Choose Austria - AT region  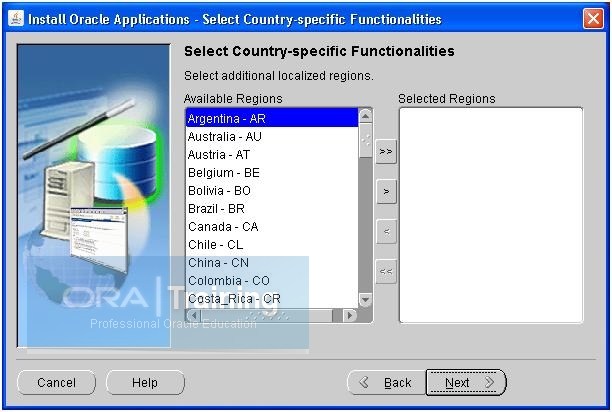(x=272, y=154)
